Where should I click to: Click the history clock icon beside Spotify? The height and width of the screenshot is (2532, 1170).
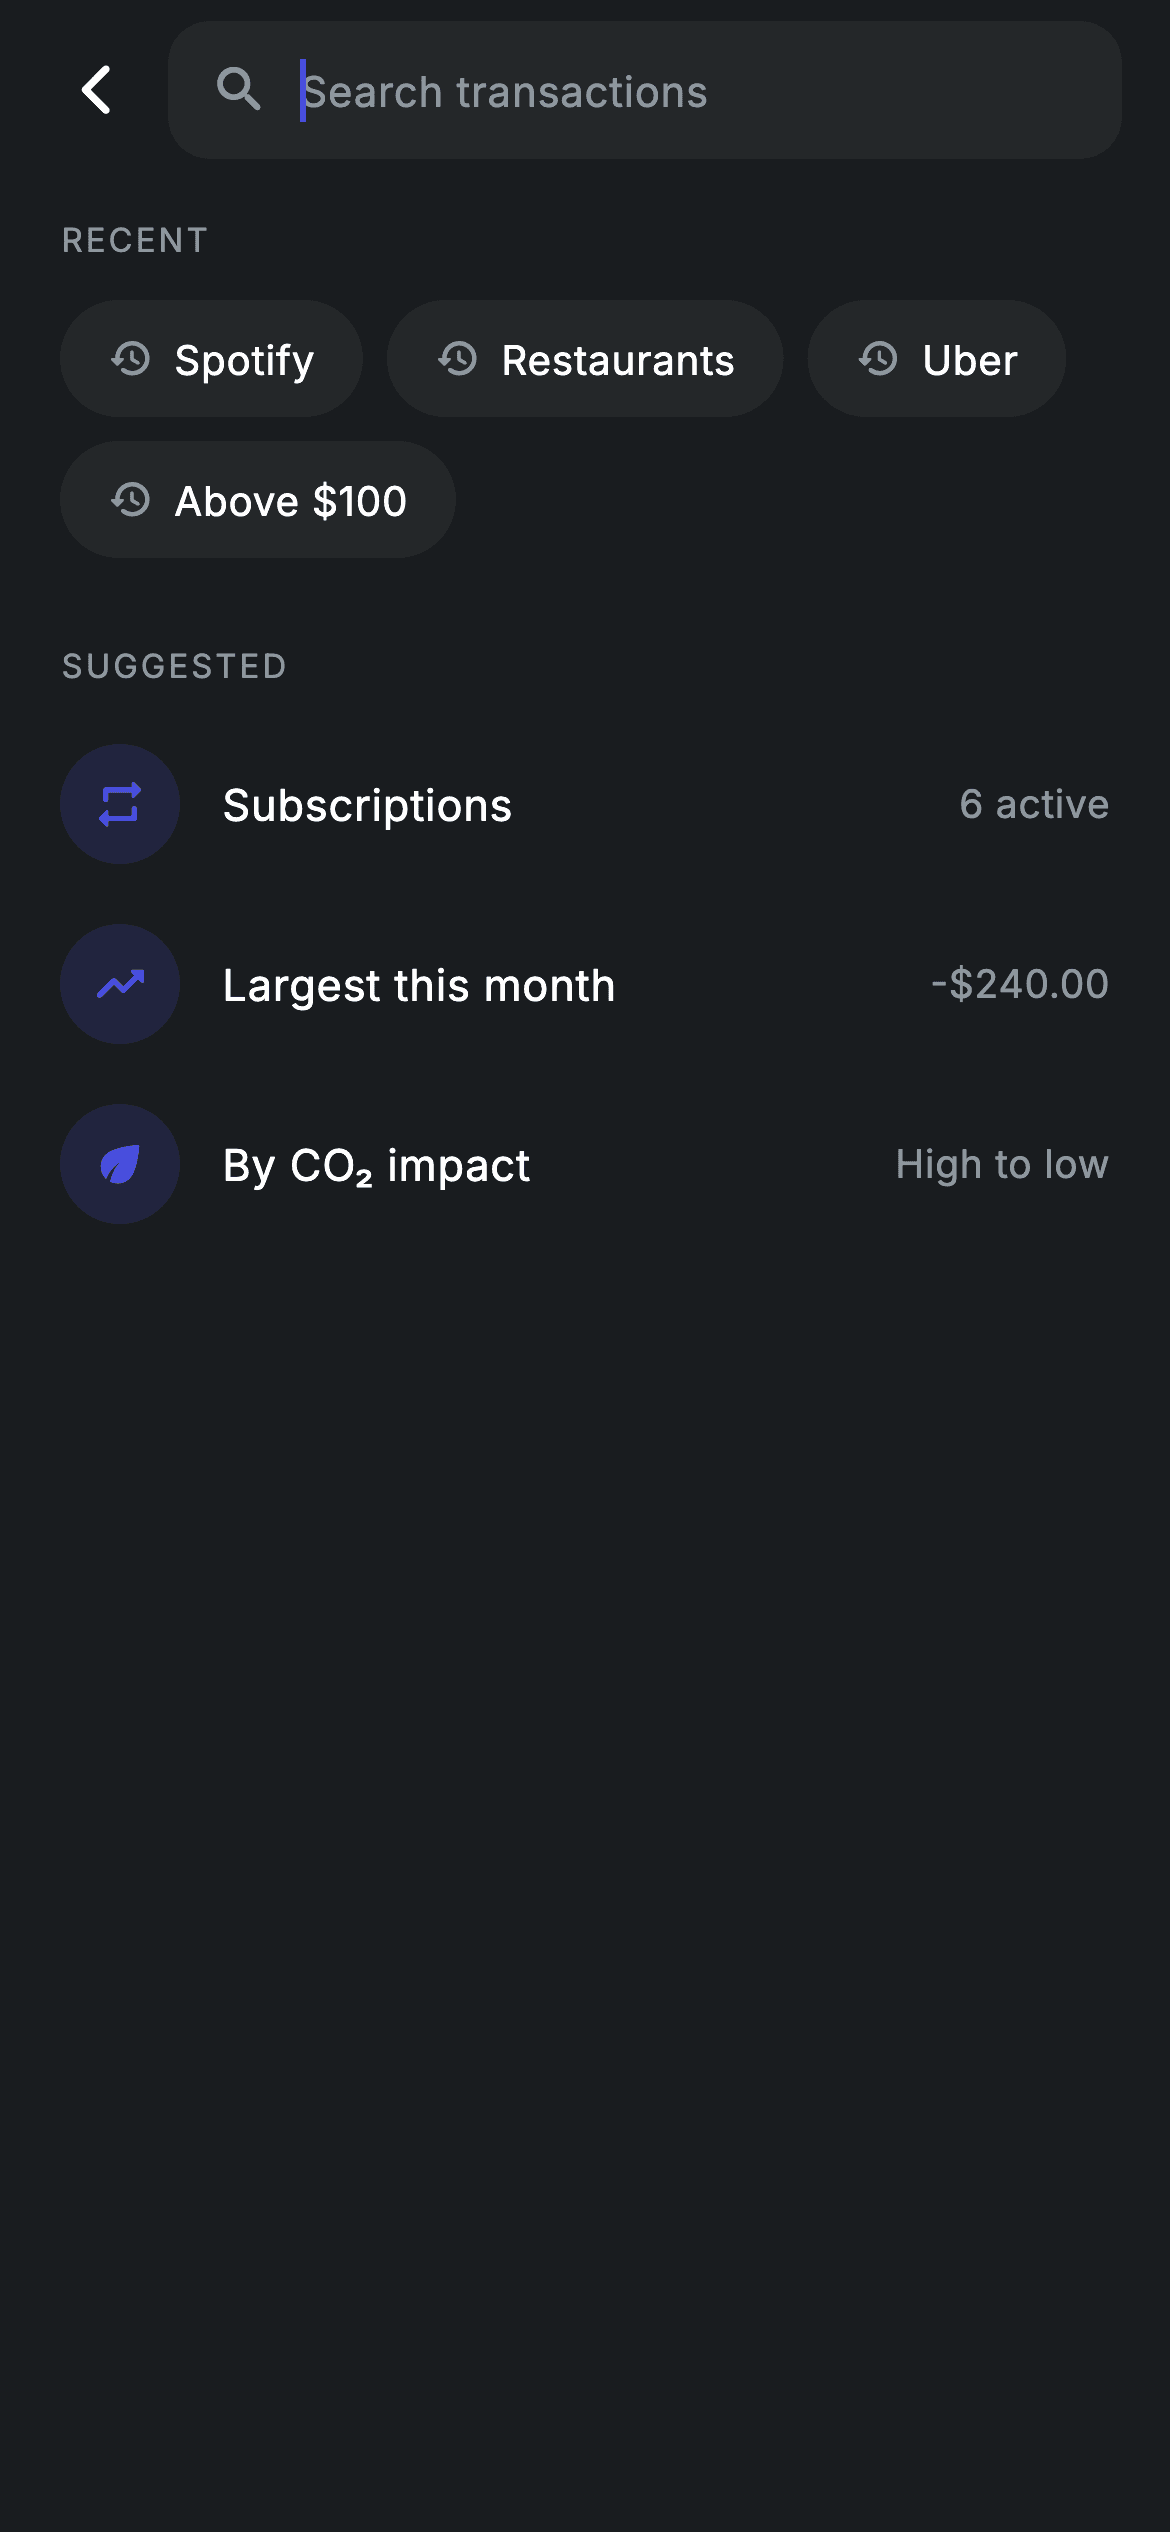point(131,359)
